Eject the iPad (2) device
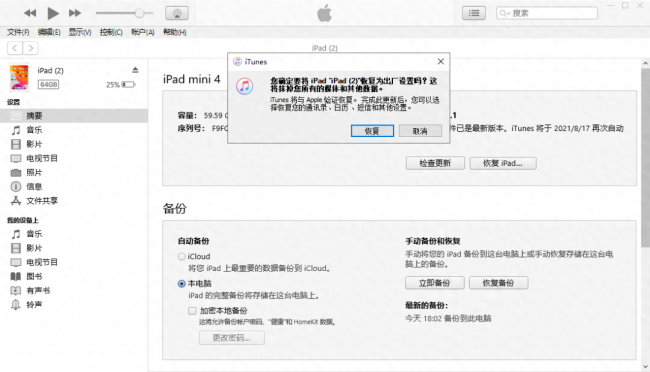The height and width of the screenshot is (372, 650). [135, 70]
